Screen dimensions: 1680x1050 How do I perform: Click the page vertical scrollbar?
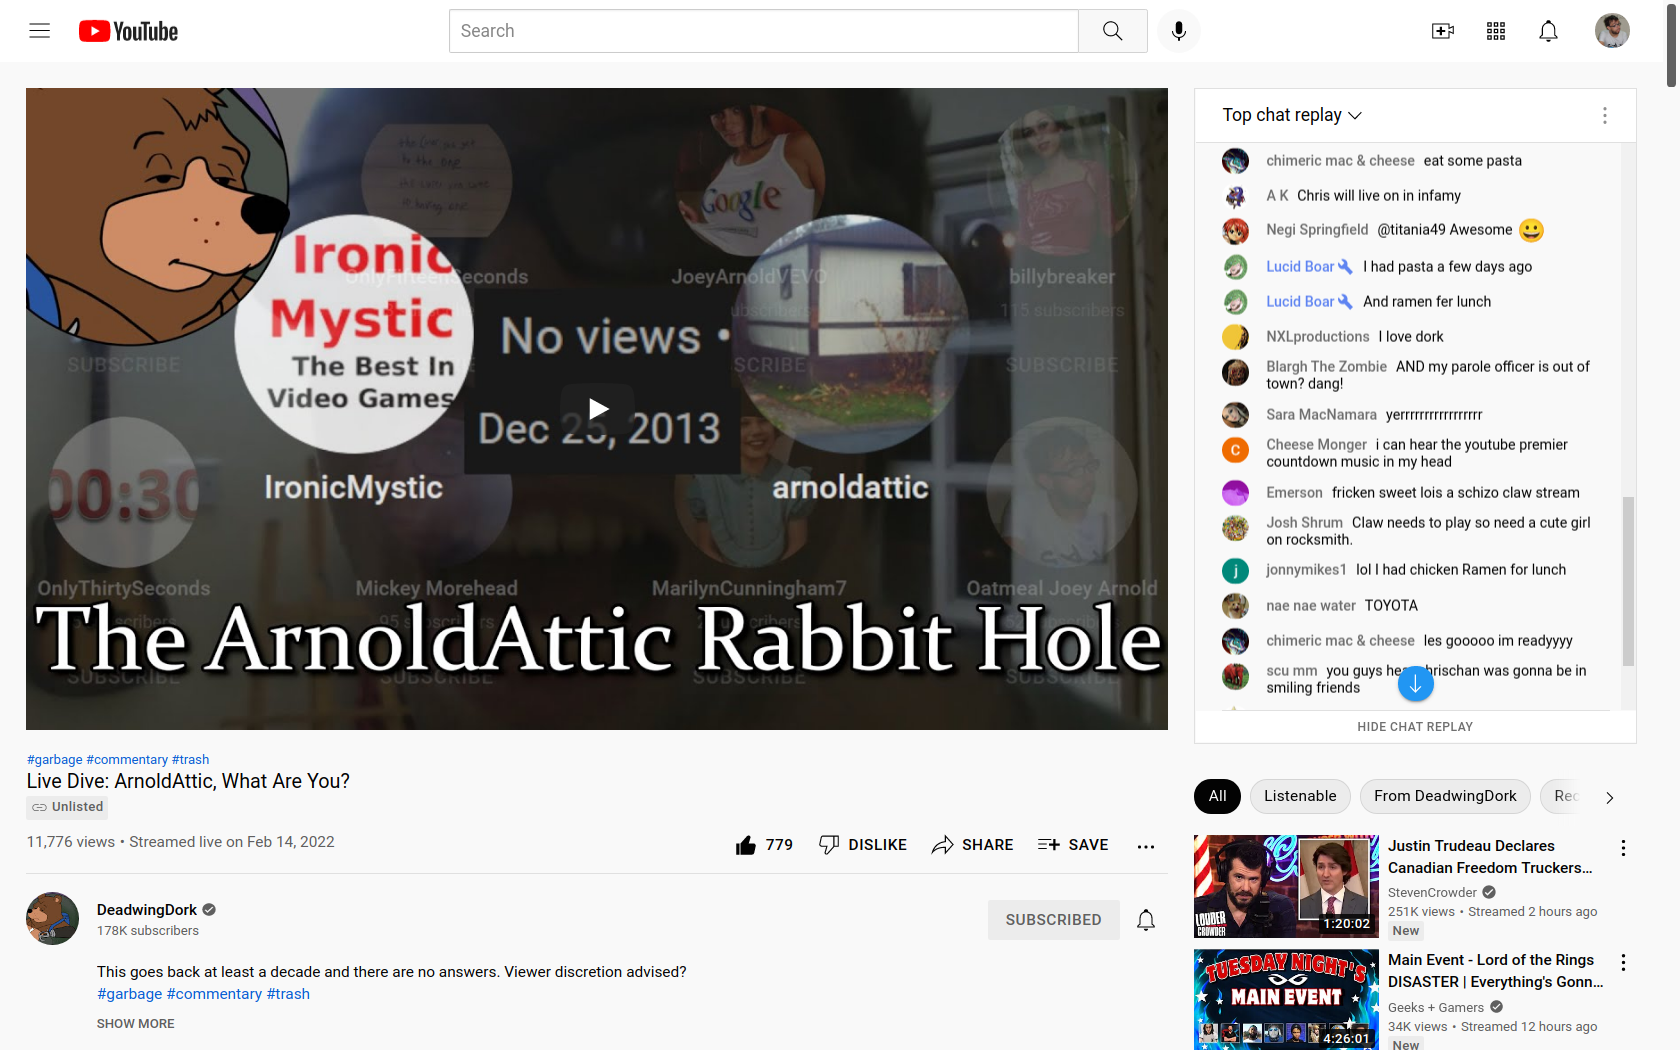pos(1672,45)
